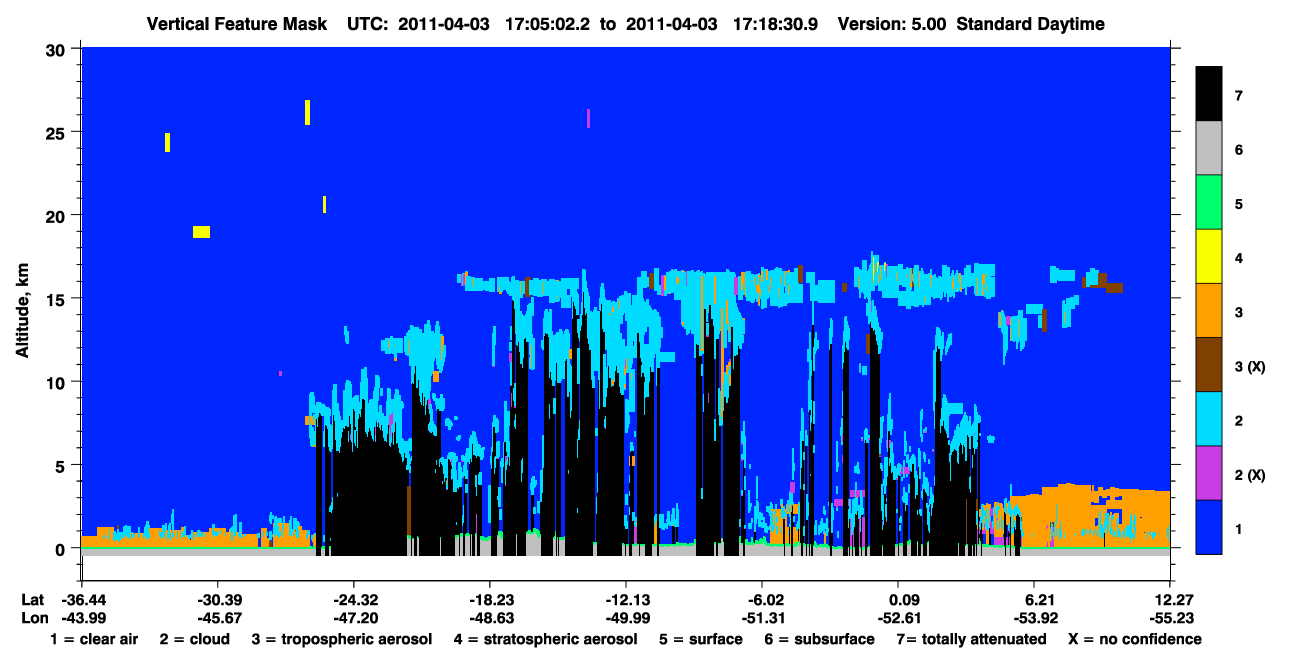The width and height of the screenshot is (1300, 667).
Task: Click the cyan cloud color swatch
Action: pos(1209,418)
